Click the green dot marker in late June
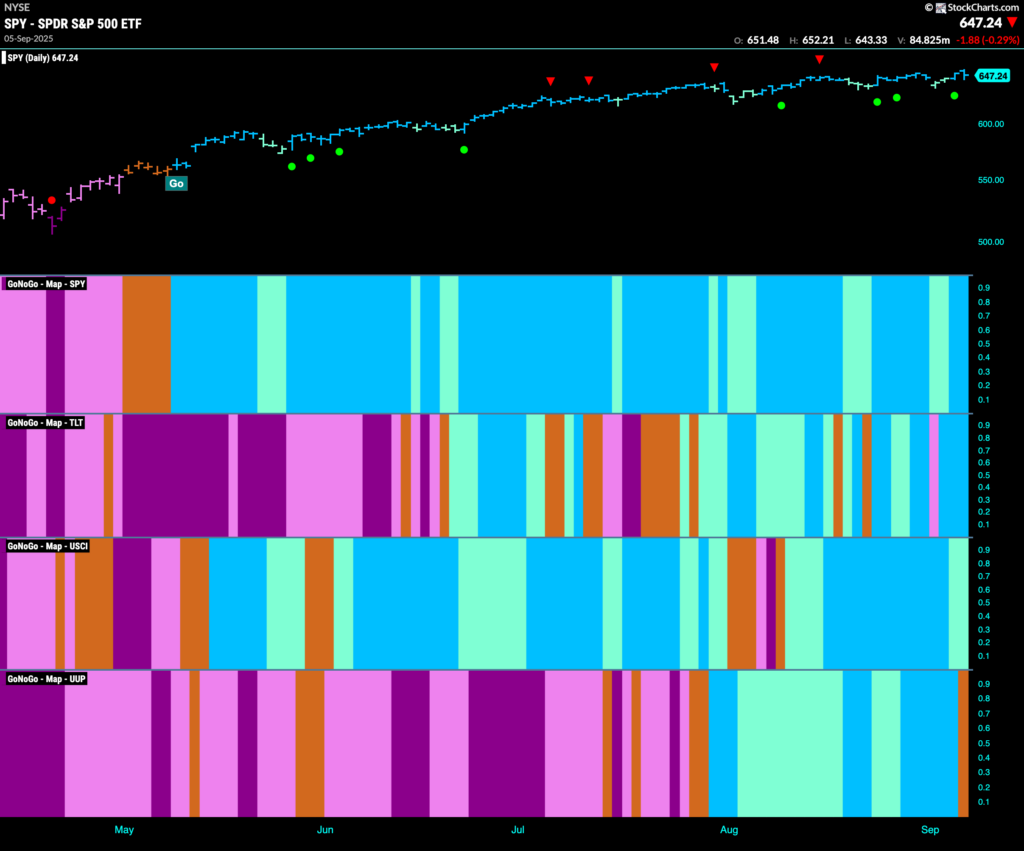Screen dimensions: 1024x851 coord(464,150)
